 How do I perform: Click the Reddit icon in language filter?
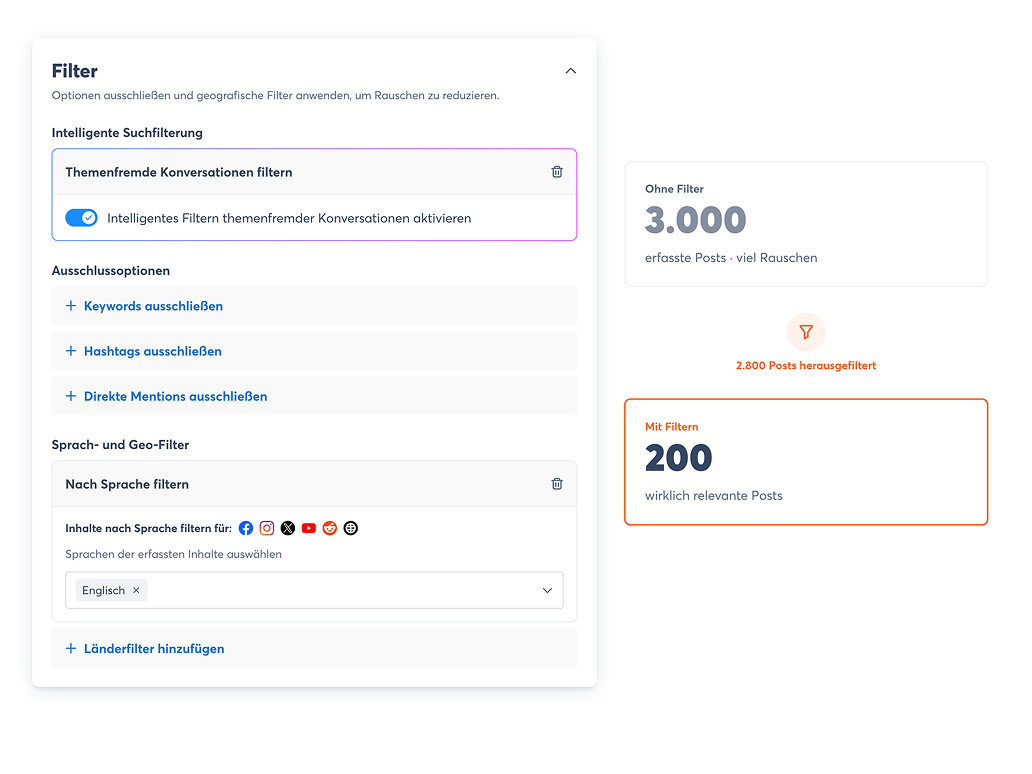330,528
